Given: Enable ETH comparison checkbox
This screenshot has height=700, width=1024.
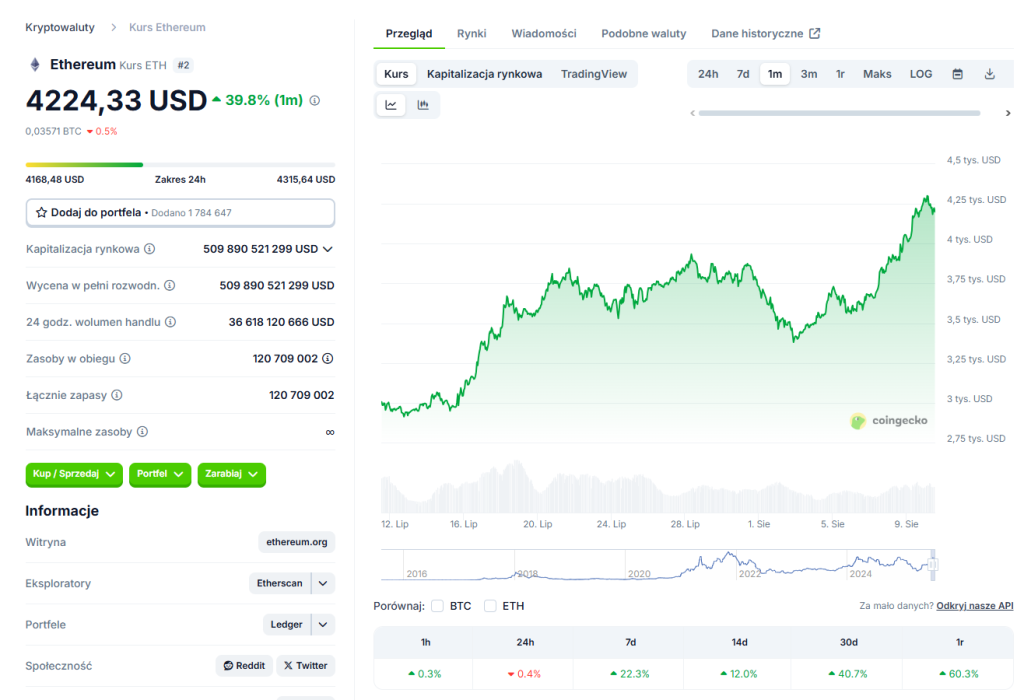Looking at the screenshot, I should click(x=490, y=606).
